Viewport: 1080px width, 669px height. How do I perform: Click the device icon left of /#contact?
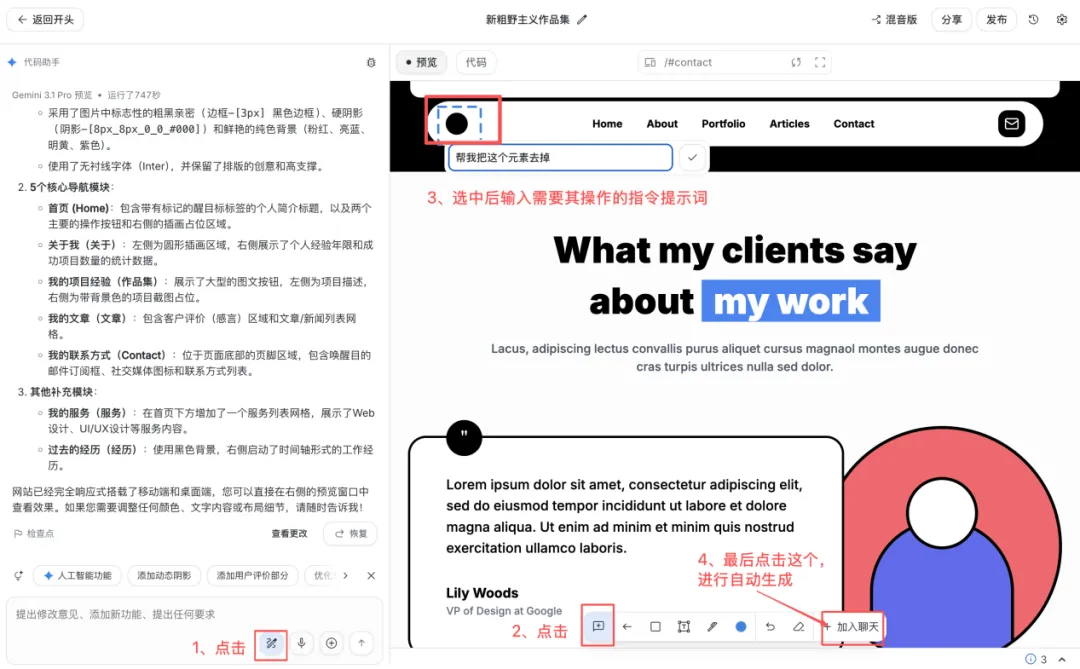650,62
